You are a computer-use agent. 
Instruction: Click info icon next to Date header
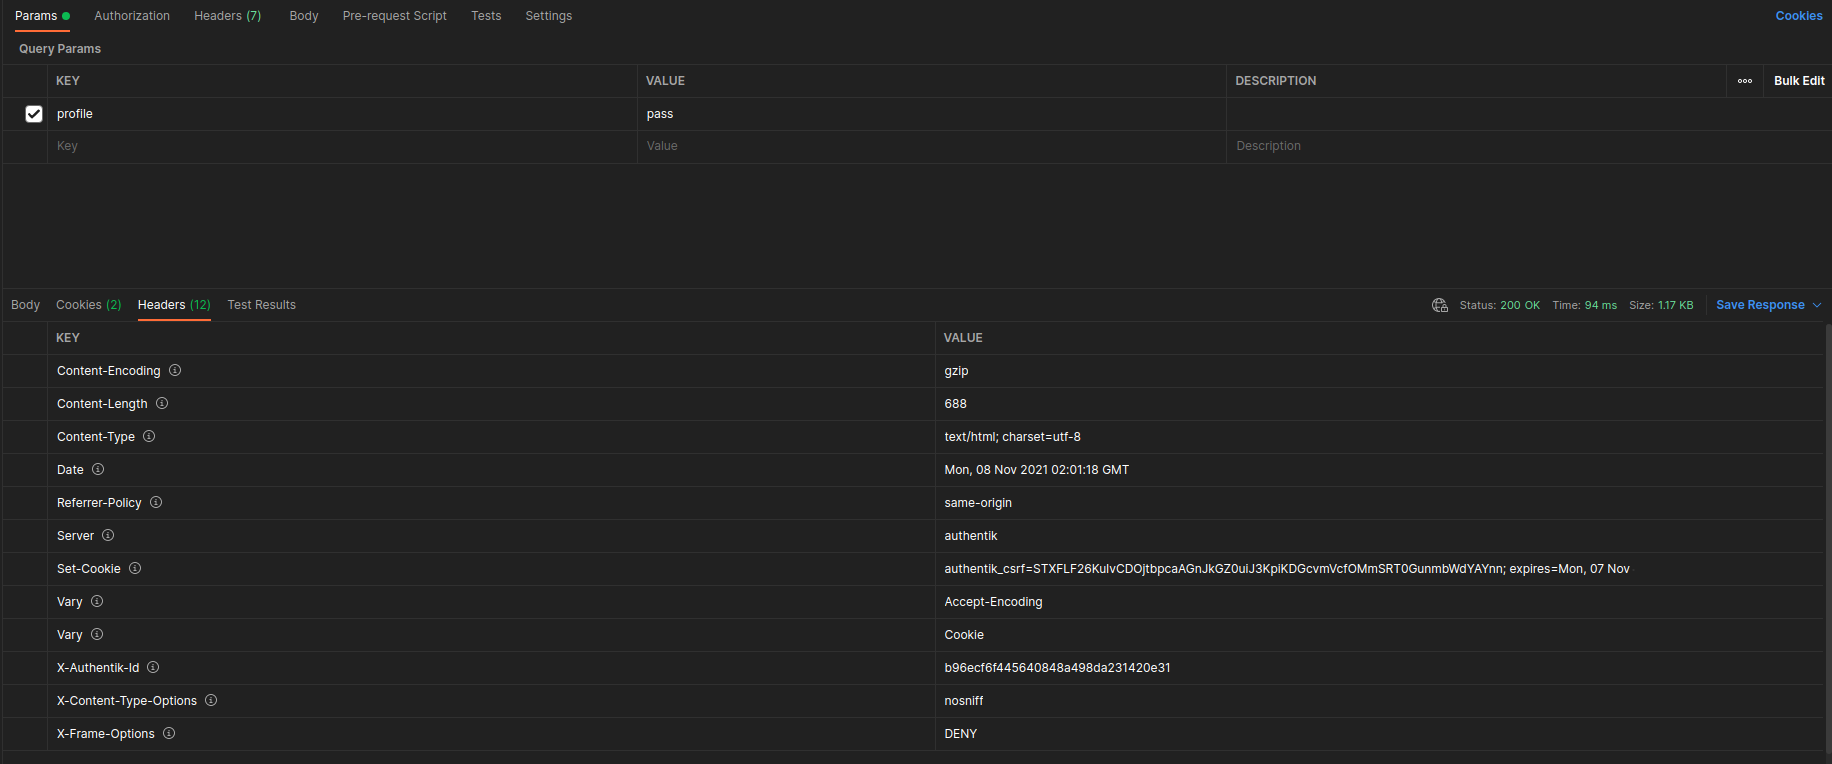(98, 469)
